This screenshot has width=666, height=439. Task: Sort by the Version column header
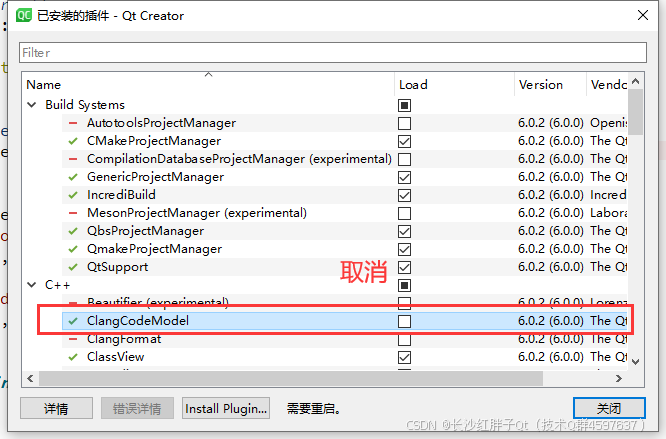click(x=550, y=84)
